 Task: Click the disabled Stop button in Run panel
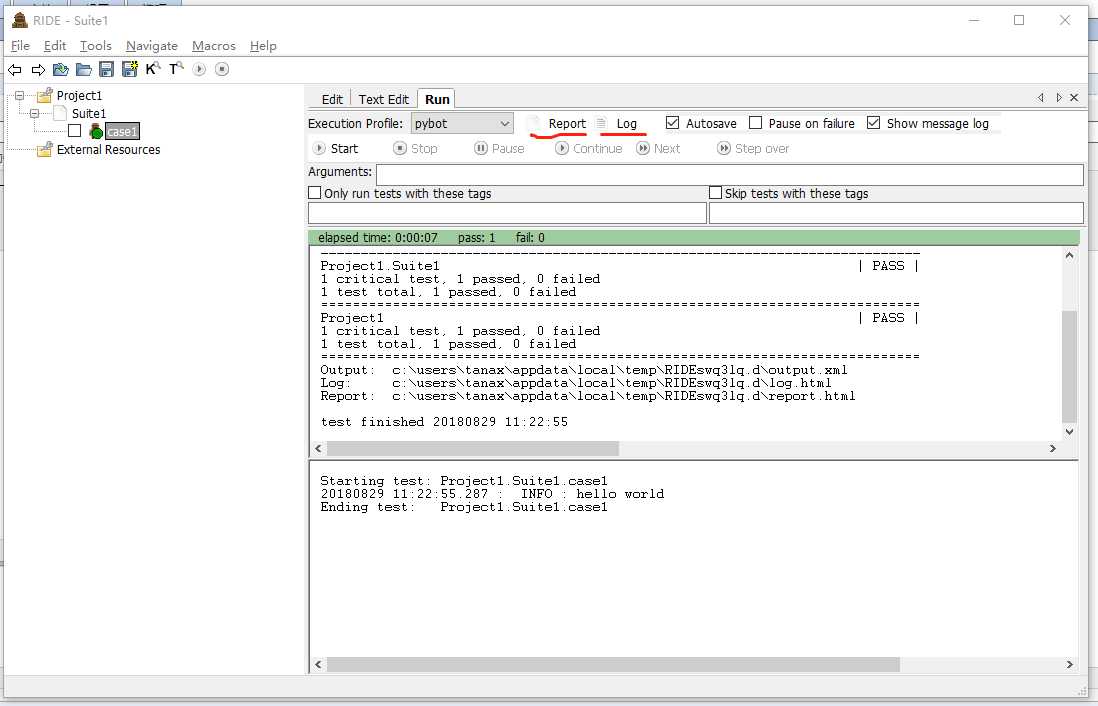click(416, 148)
